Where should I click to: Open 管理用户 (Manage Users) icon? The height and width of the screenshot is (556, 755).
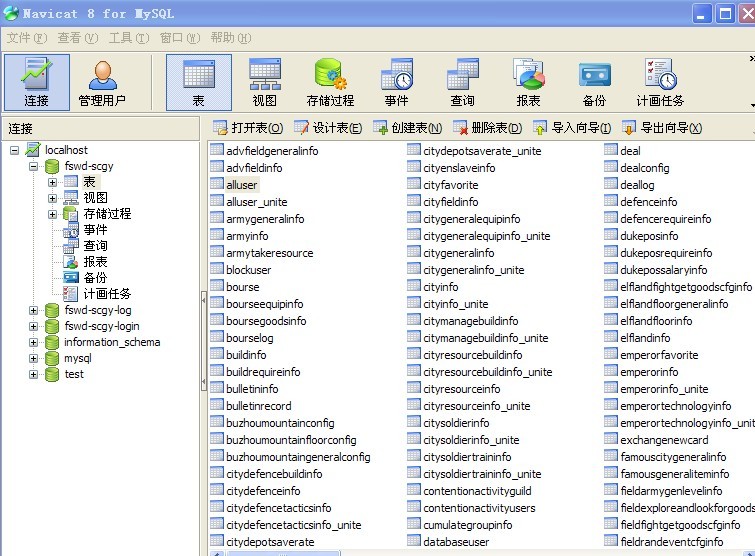pos(102,82)
